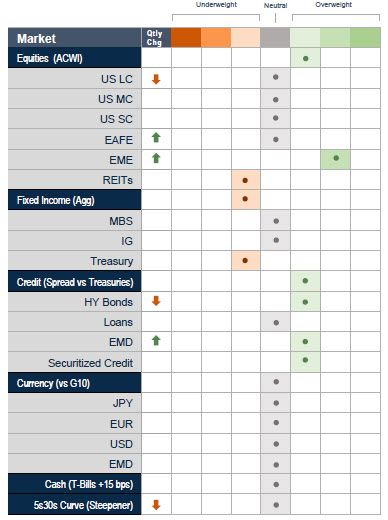Click the green up arrow beside EME
The width and height of the screenshot is (388, 520).
tap(156, 158)
